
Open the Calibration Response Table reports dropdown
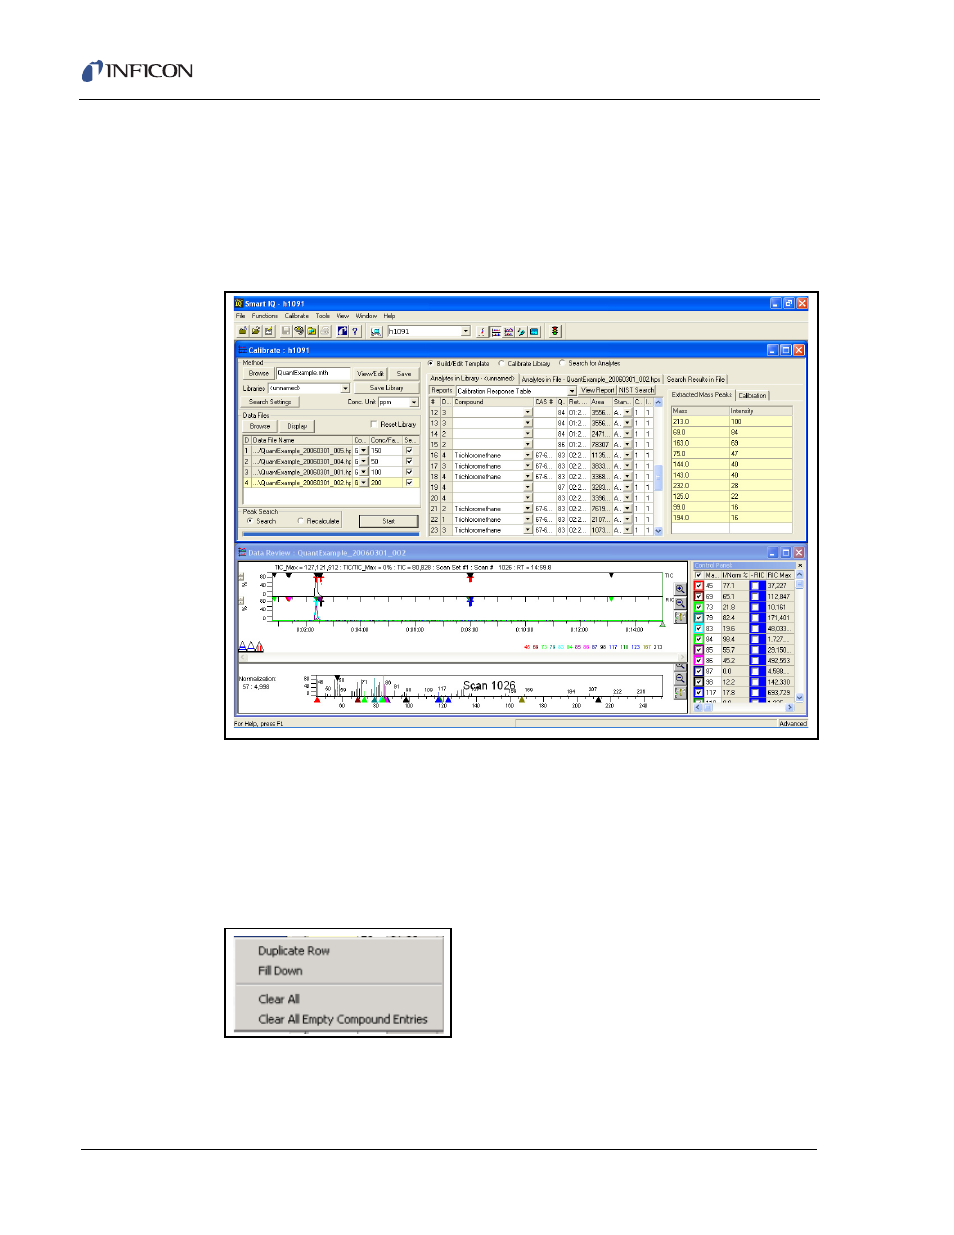point(572,391)
